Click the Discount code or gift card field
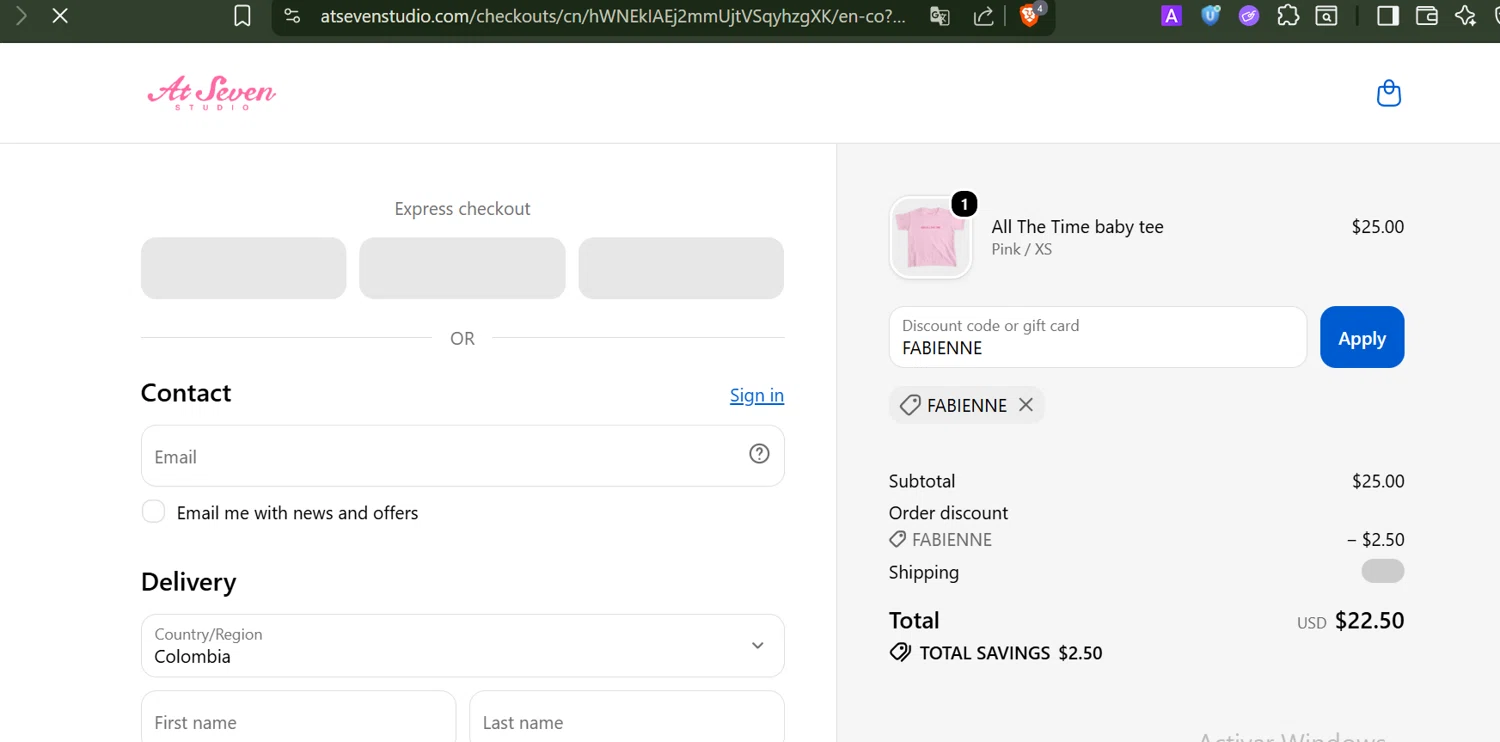Screen dimensions: 1500x742 click(x=1098, y=337)
